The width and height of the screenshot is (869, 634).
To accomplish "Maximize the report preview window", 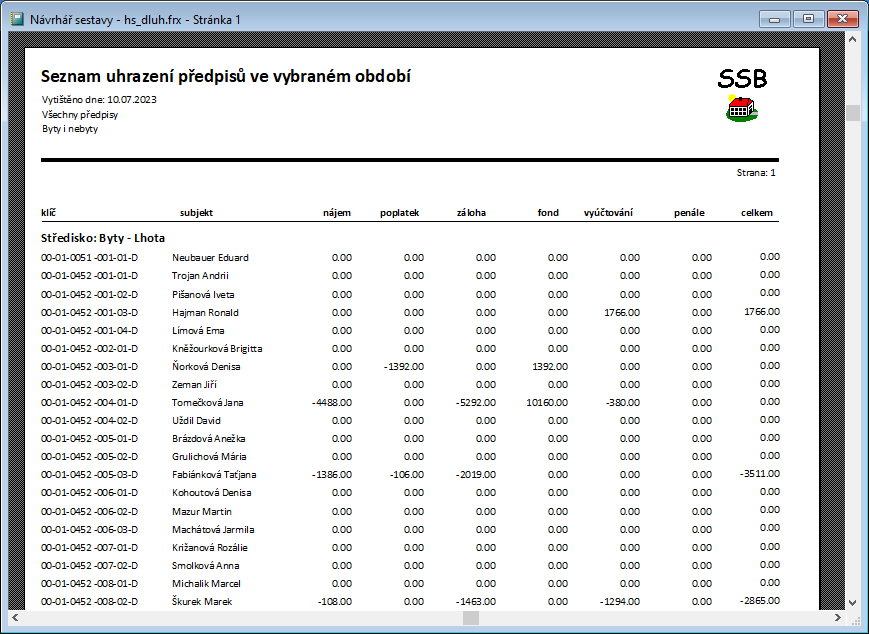I will click(x=807, y=18).
